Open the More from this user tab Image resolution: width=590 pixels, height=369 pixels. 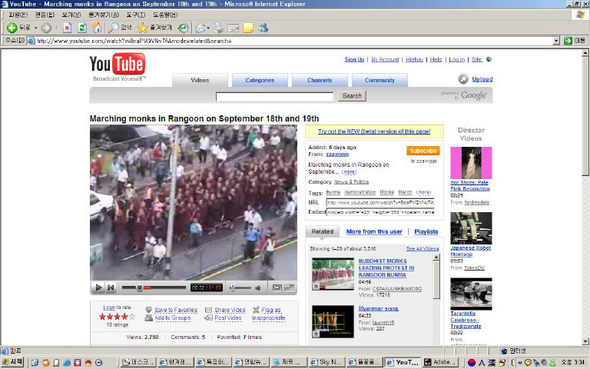click(374, 232)
